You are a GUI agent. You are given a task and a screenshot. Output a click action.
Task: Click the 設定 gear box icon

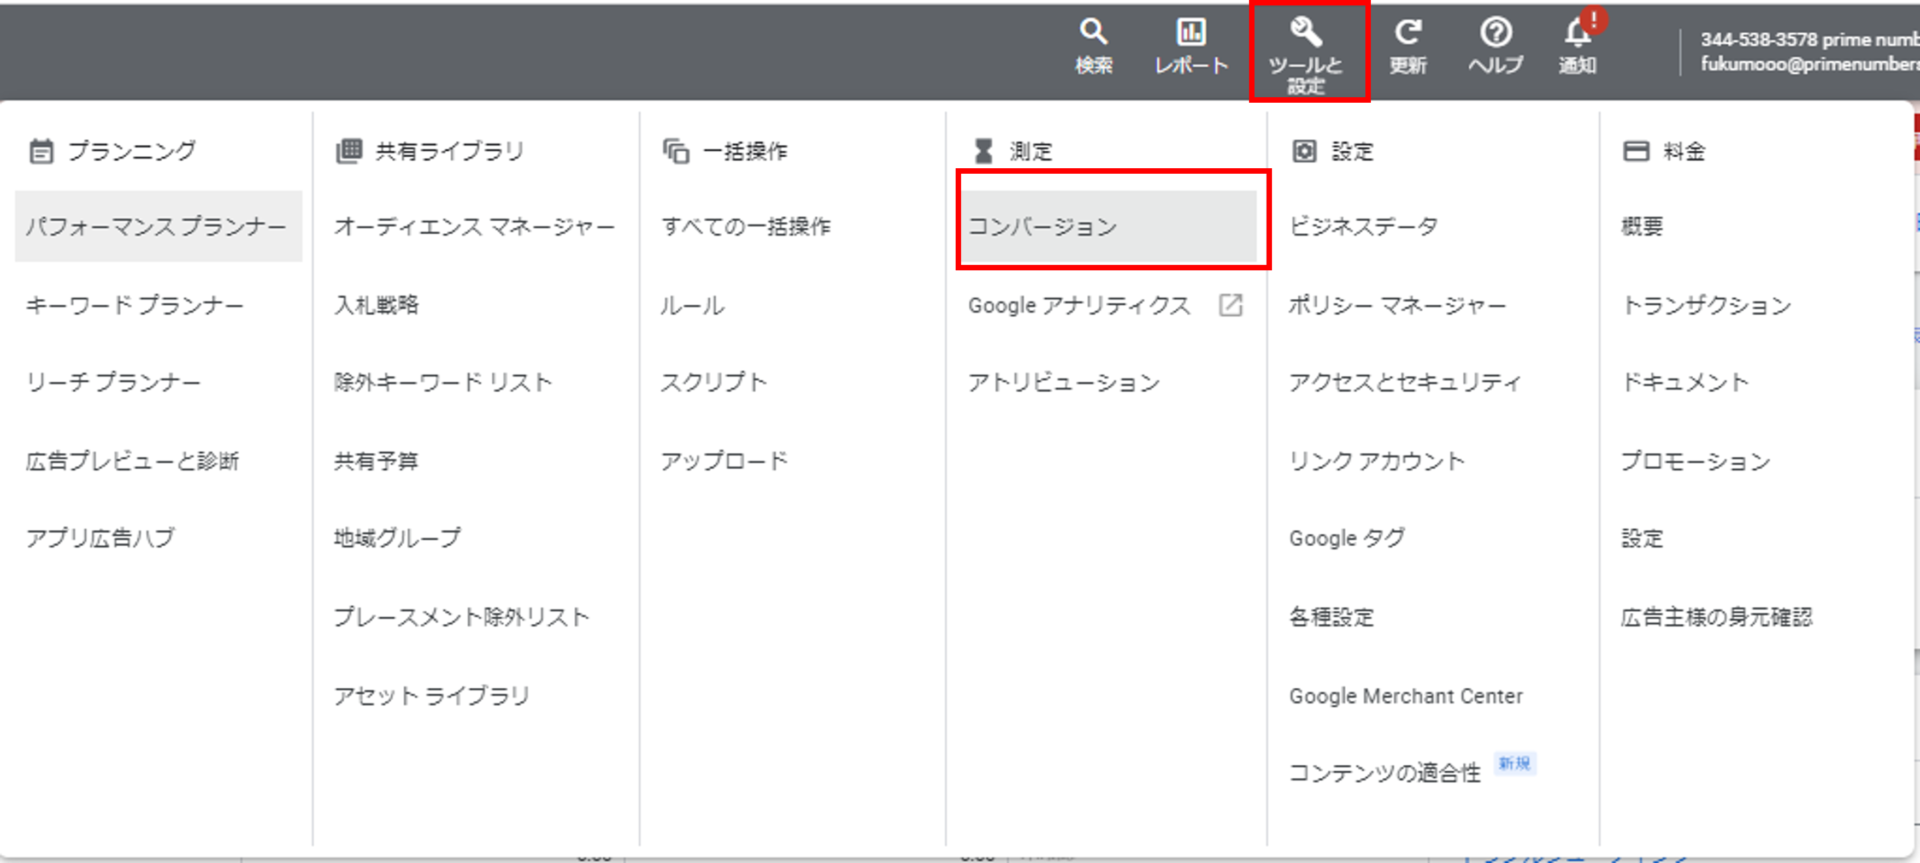click(x=1304, y=151)
